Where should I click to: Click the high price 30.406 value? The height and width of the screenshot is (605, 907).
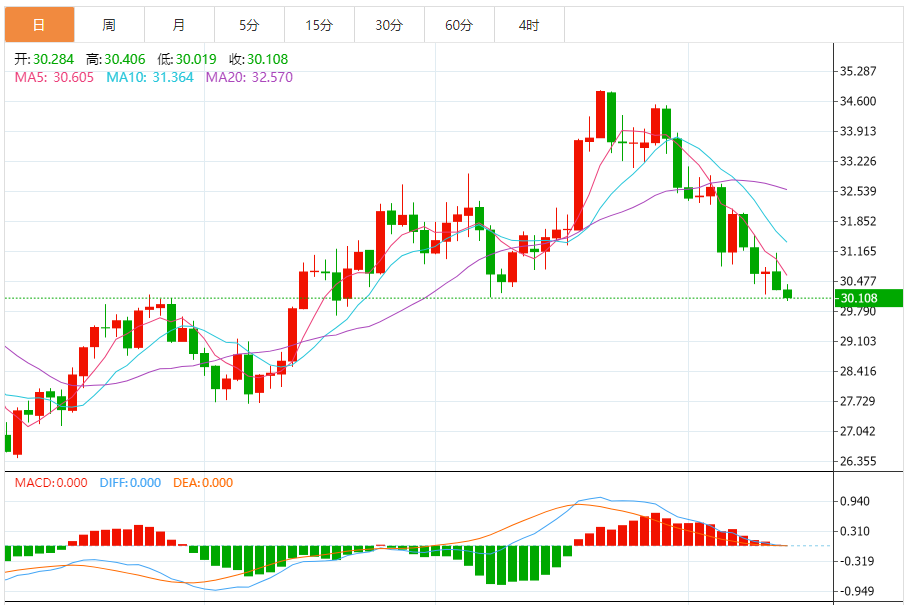click(x=125, y=59)
